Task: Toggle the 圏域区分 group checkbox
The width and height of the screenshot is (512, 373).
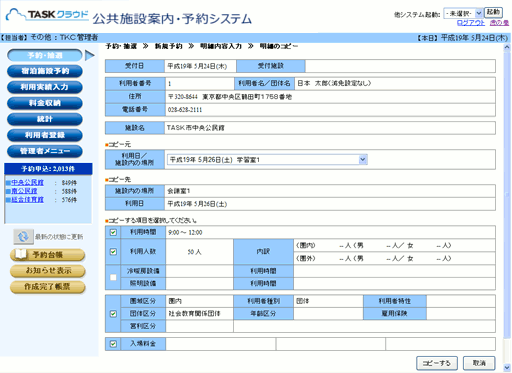Action: pyautogui.click(x=113, y=314)
